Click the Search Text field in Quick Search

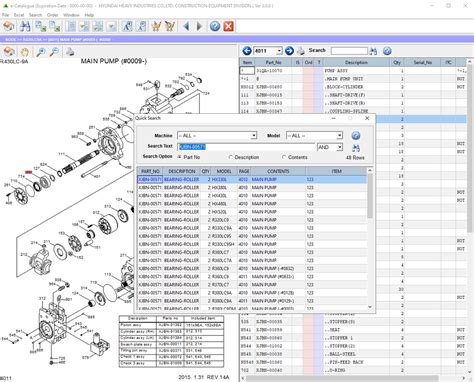246,147
